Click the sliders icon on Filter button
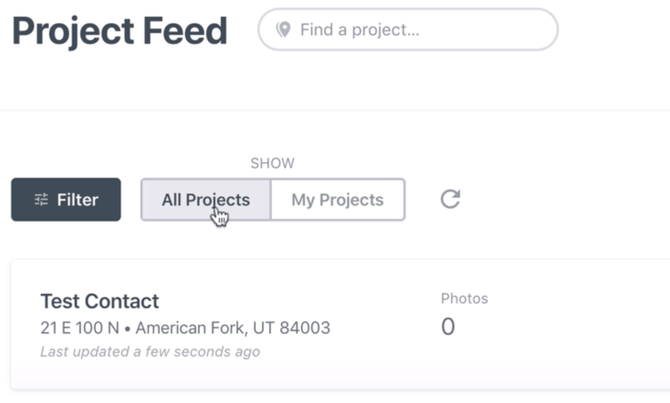The image size is (670, 403). [x=41, y=200]
